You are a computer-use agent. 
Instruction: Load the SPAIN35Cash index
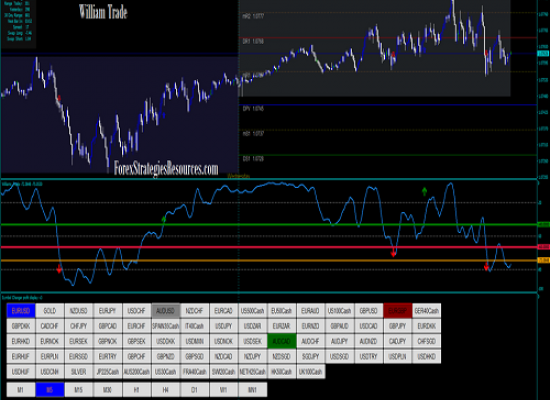click(x=166, y=326)
